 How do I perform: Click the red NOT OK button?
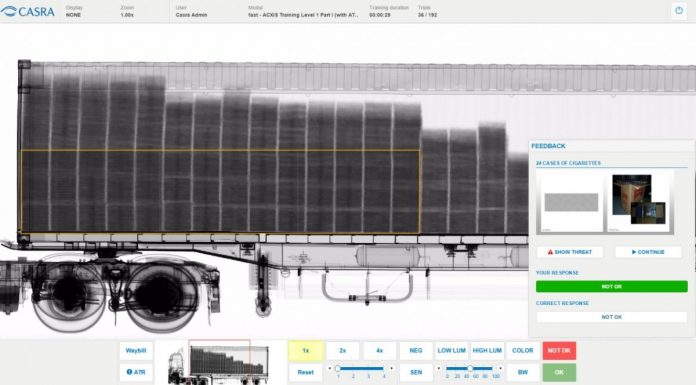[x=559, y=350]
